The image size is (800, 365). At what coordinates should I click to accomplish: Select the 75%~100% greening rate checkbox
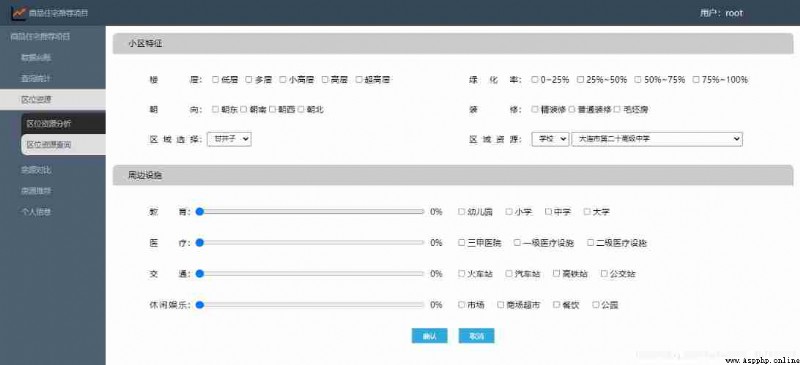tap(696, 80)
